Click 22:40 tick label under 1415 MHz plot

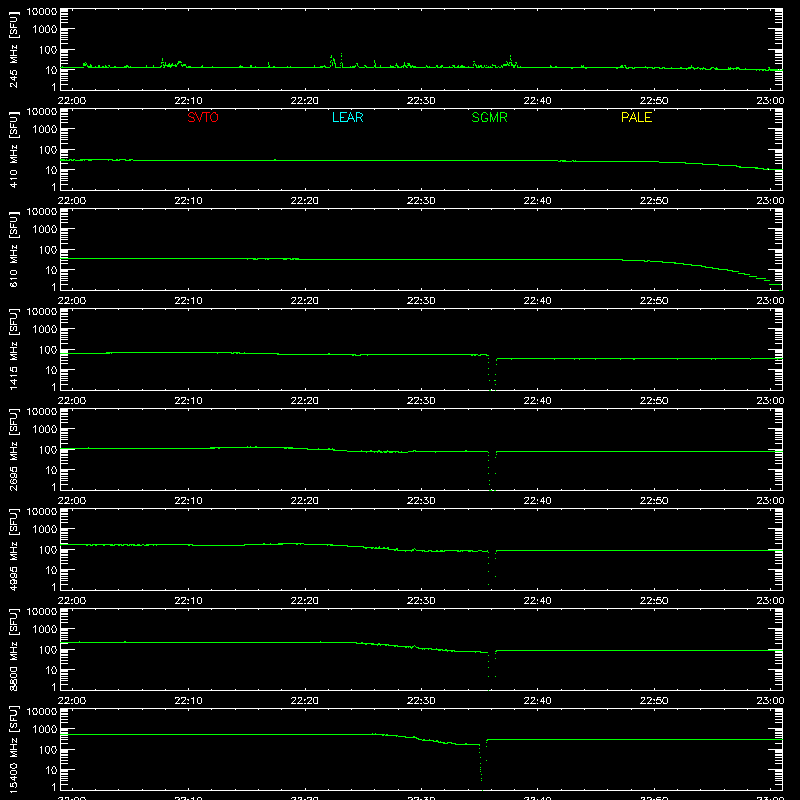click(x=537, y=401)
